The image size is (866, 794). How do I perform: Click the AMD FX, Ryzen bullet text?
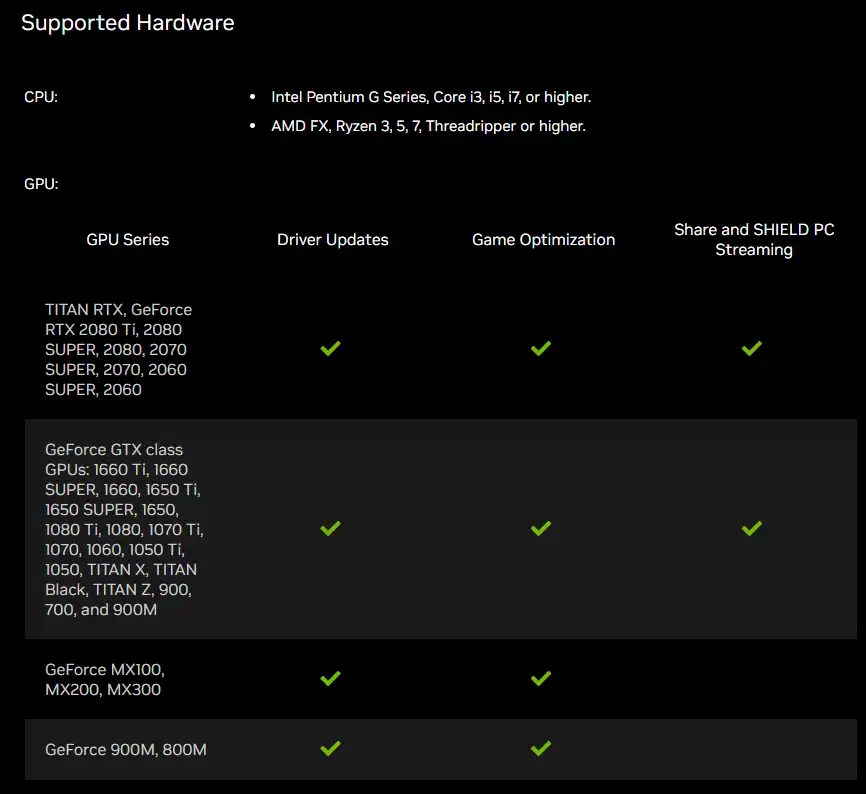pos(428,126)
